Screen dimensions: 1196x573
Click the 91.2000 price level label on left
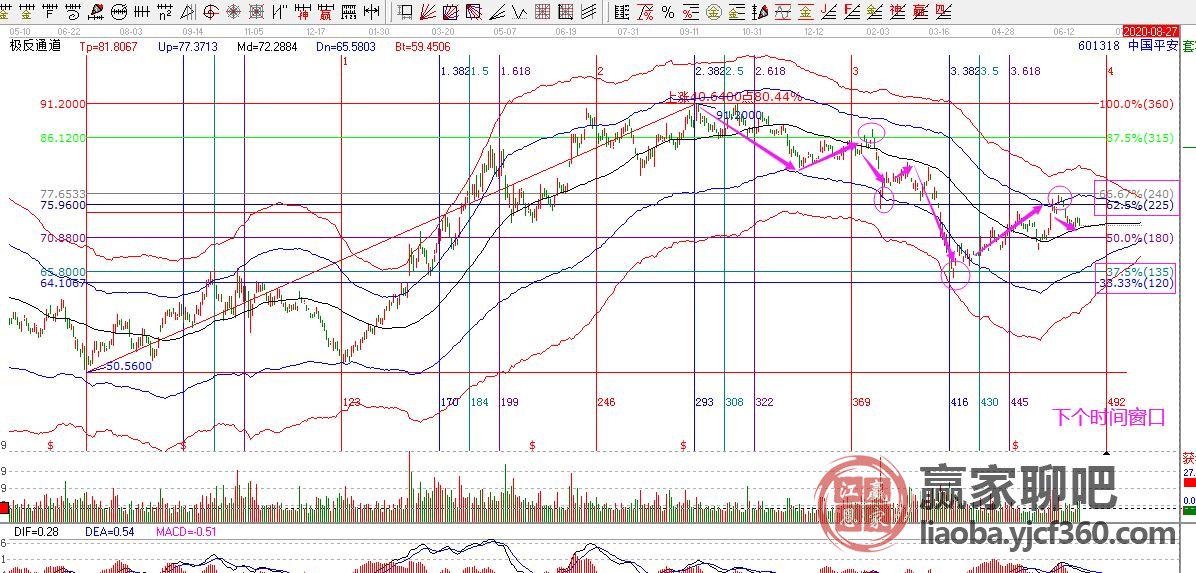click(x=63, y=104)
